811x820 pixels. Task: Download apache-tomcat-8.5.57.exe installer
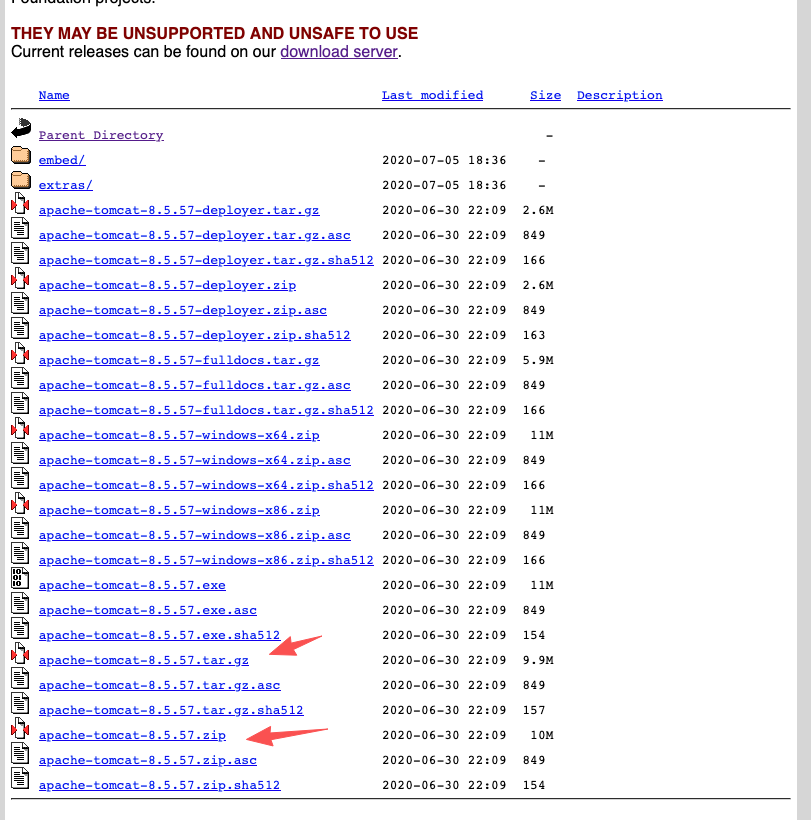(x=132, y=585)
